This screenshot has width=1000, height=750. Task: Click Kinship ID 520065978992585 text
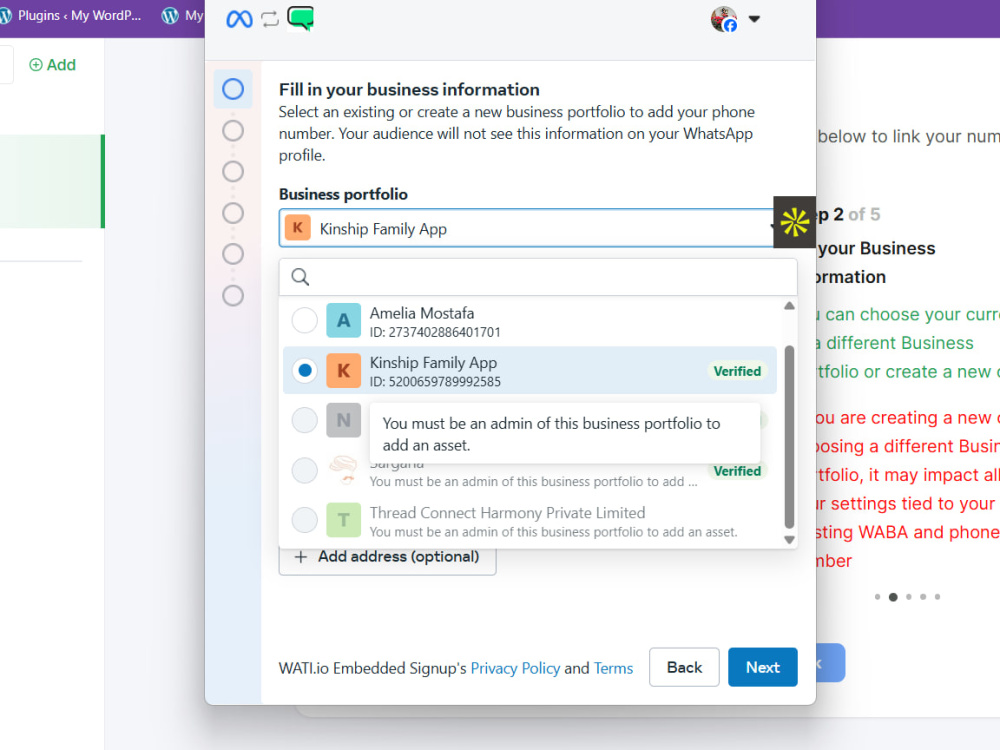435,381
